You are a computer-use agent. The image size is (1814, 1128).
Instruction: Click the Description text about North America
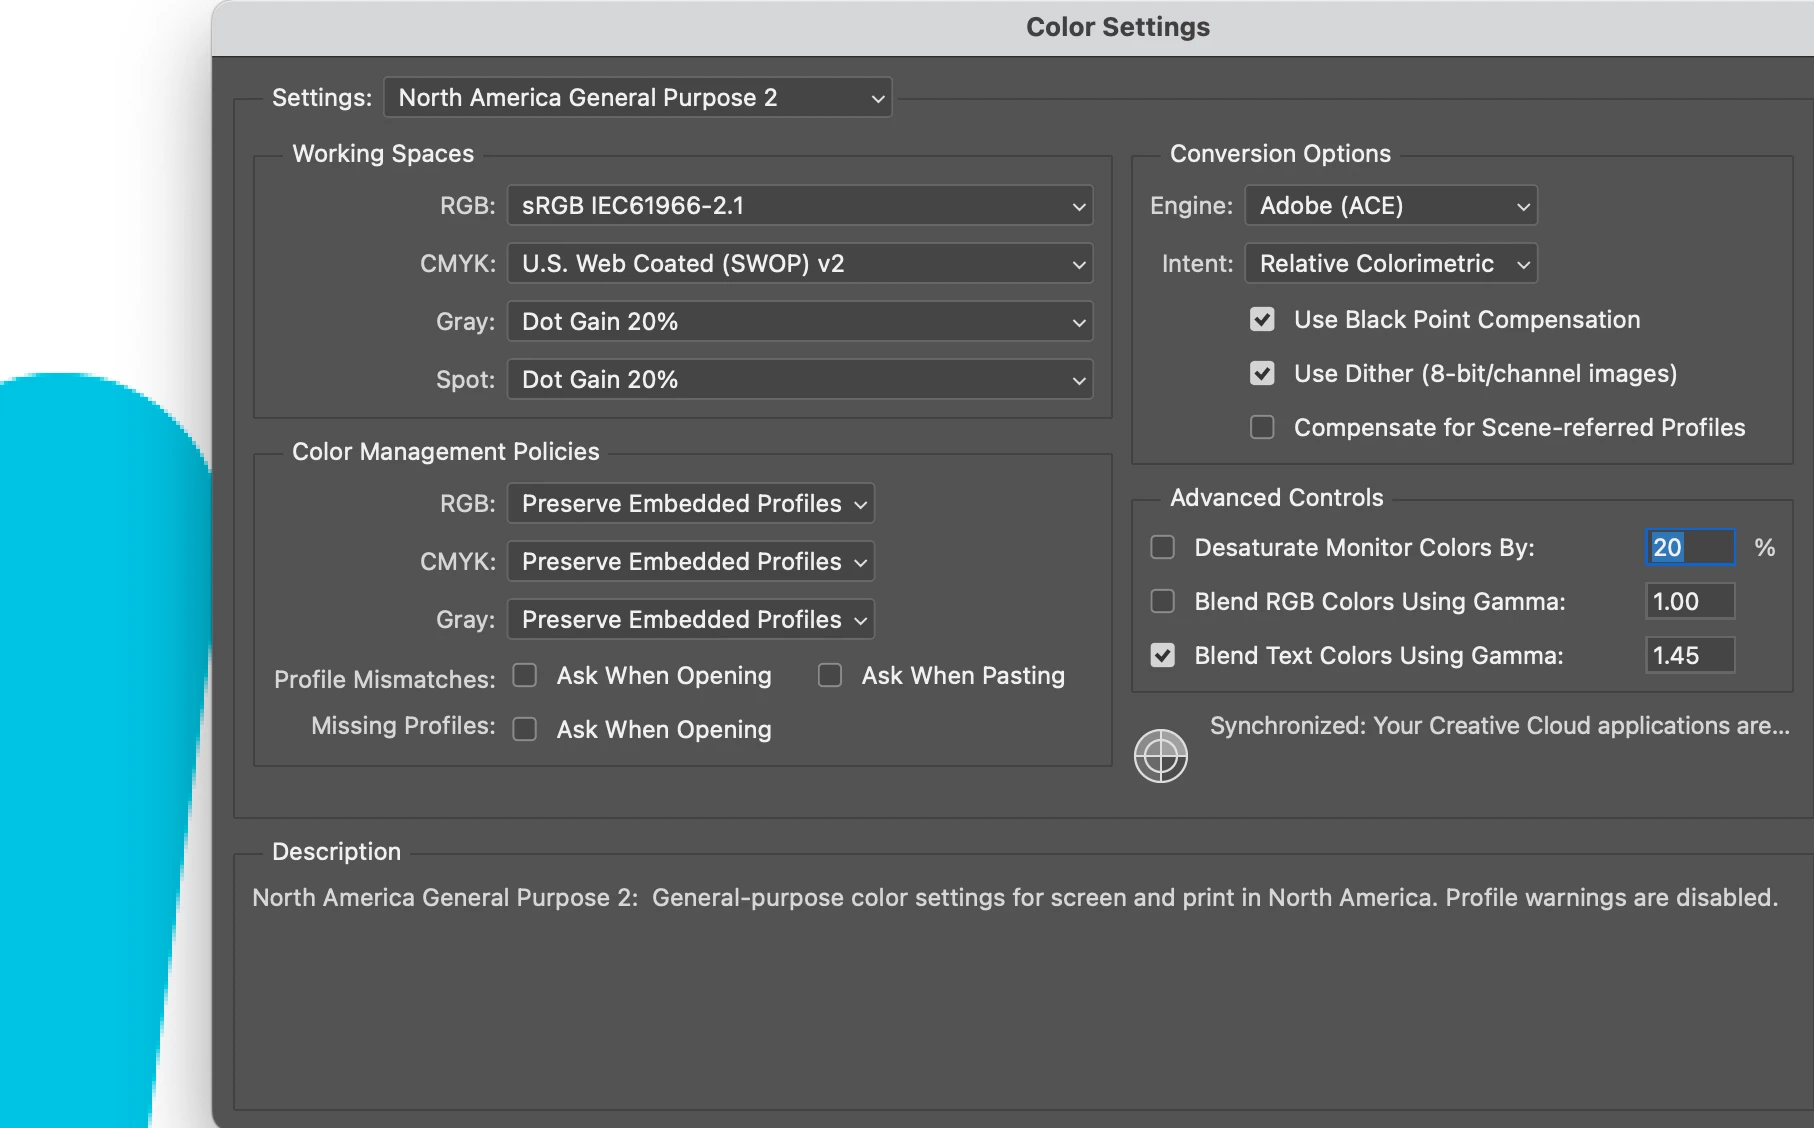point(1015,898)
